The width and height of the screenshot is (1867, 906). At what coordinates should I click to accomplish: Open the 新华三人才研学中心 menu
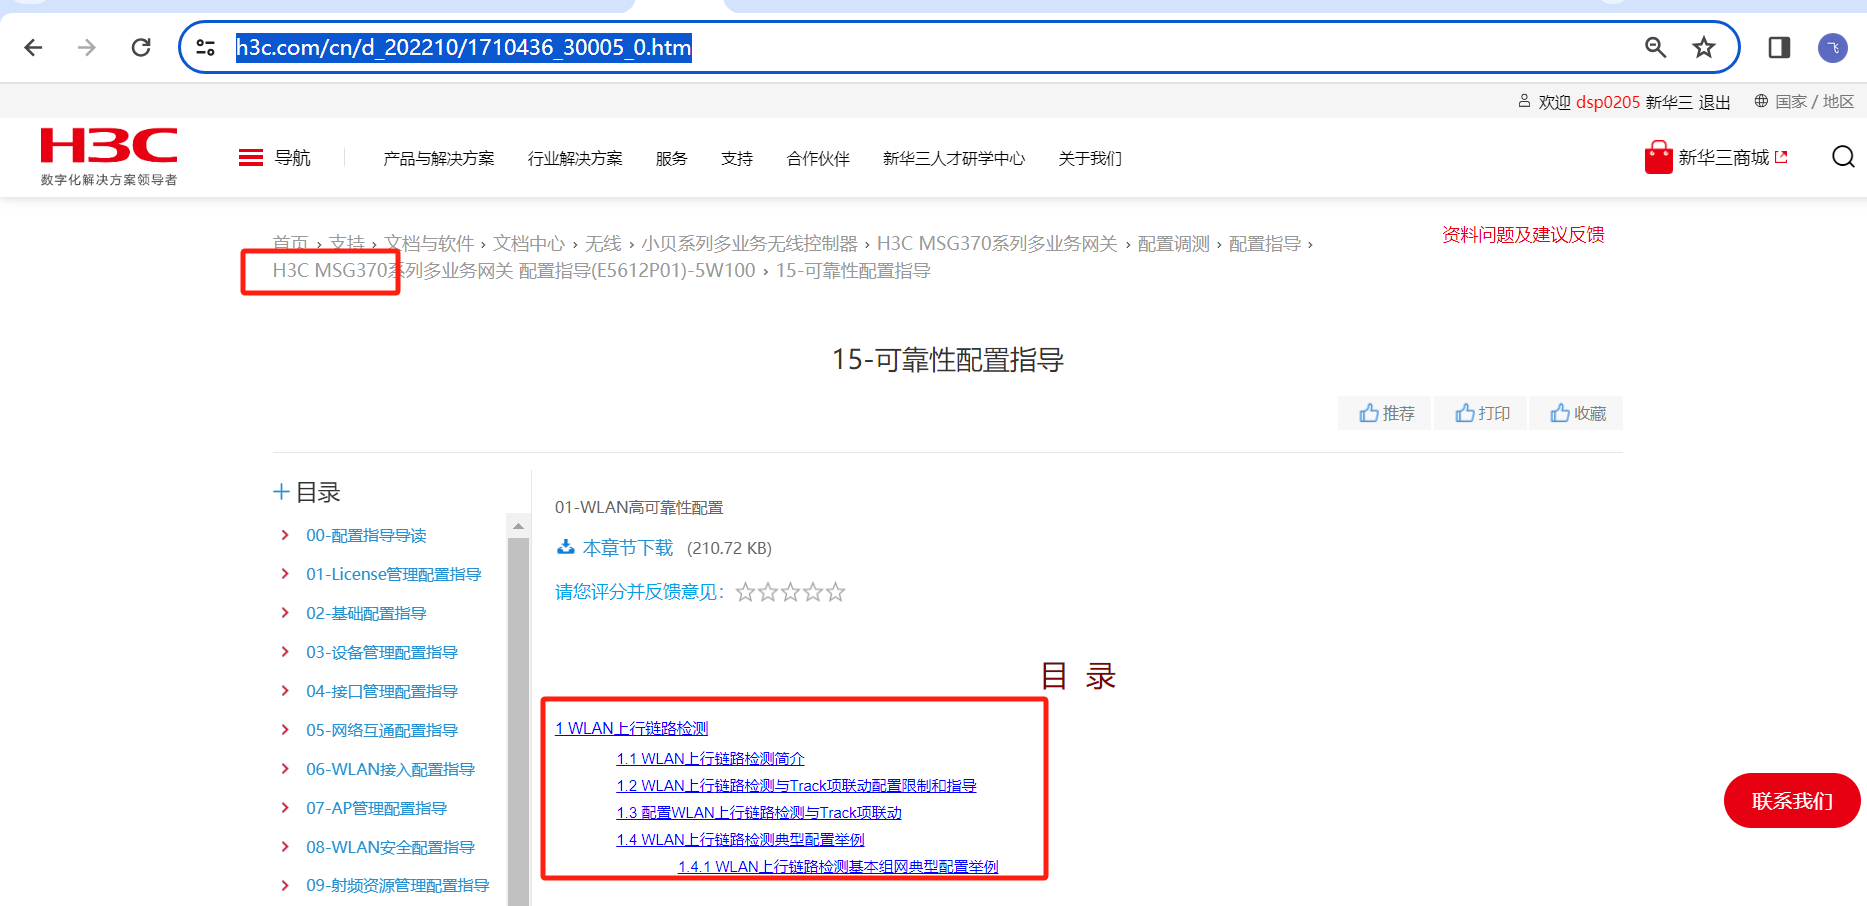[x=954, y=158]
